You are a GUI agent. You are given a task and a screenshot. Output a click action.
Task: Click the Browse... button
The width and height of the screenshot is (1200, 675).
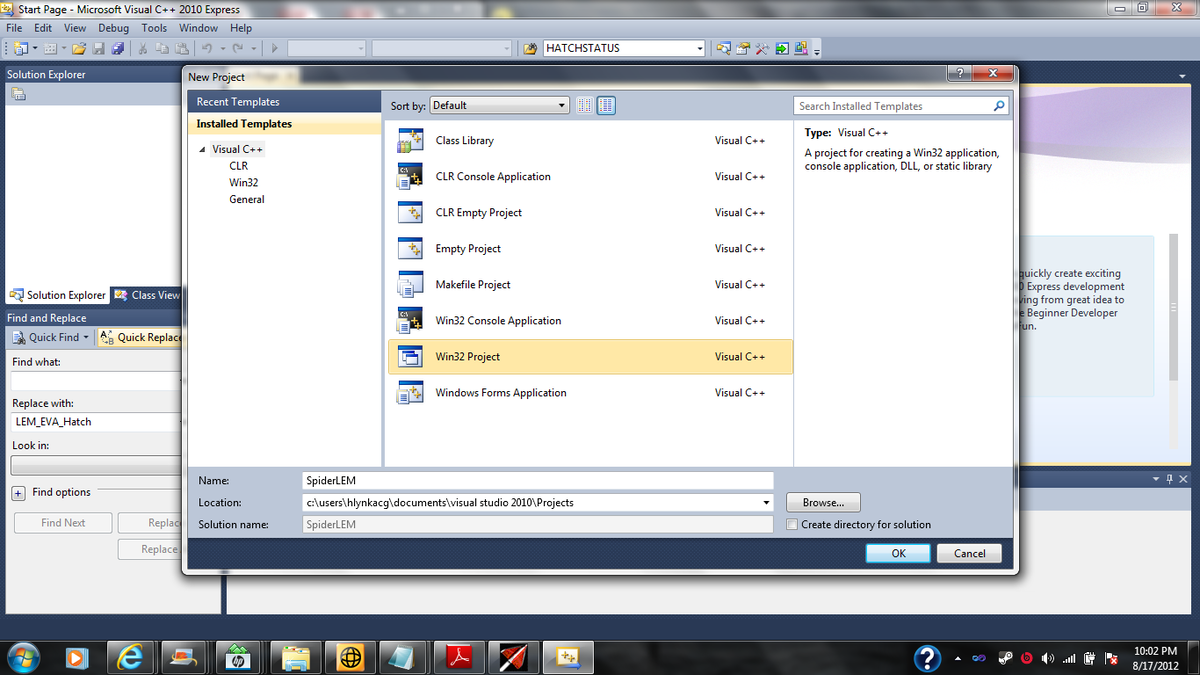(x=823, y=503)
